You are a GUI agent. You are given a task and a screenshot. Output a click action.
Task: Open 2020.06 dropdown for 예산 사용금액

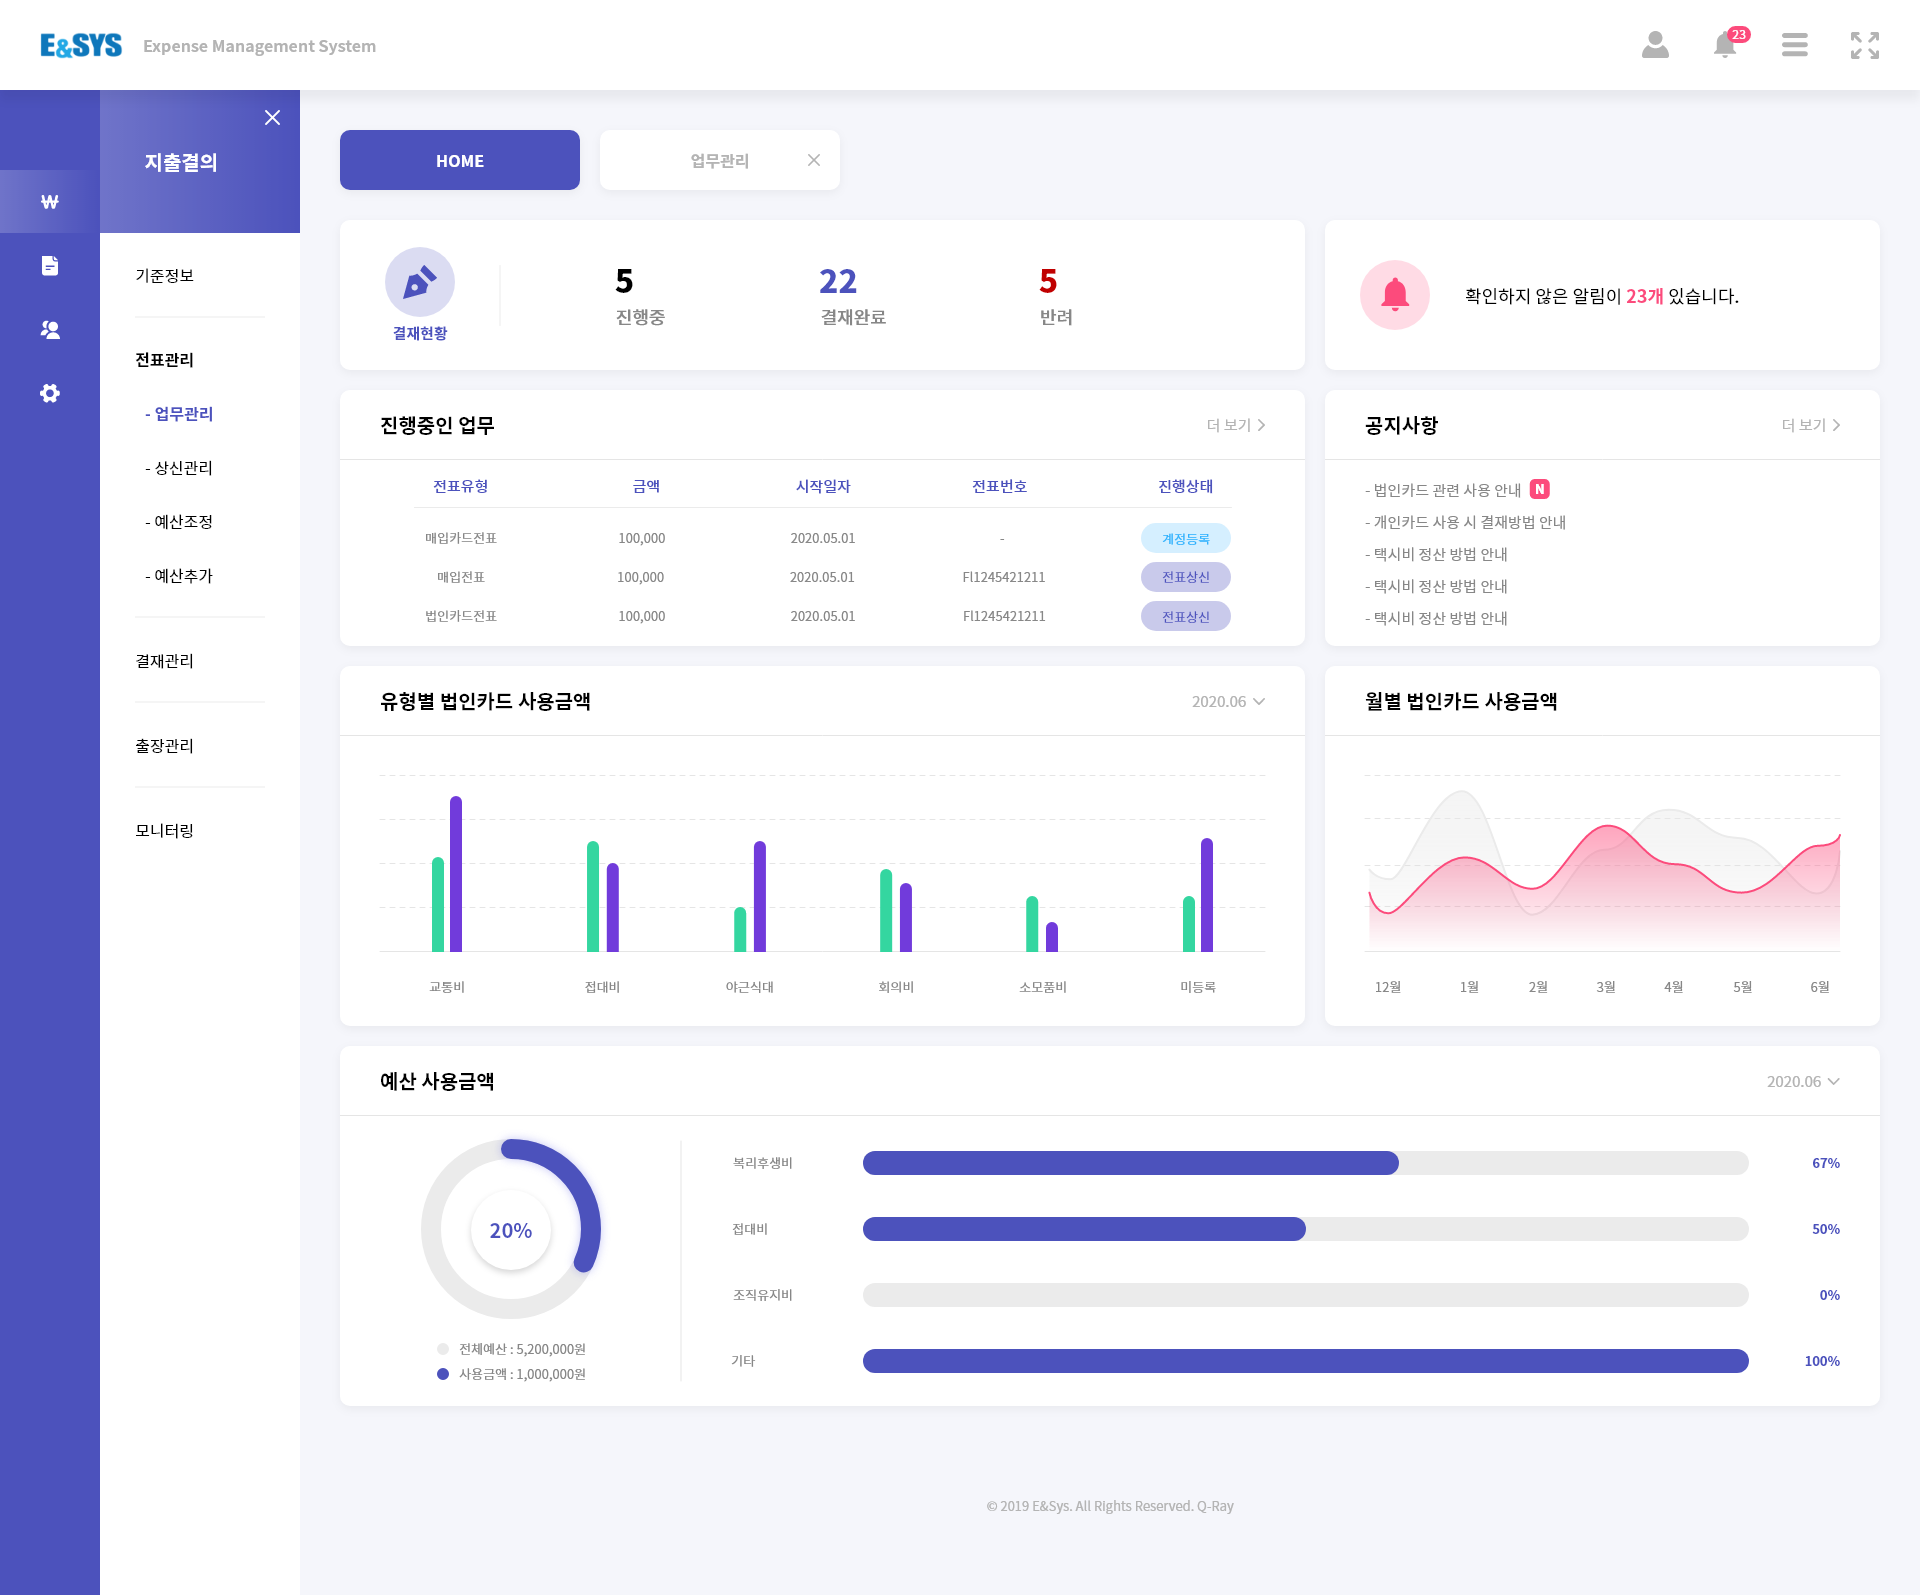tap(1802, 1082)
